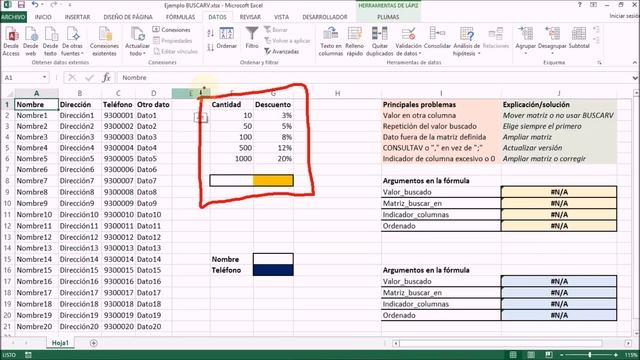The width and height of the screenshot is (640, 360).
Task: Open Avanzadas filter options
Action: 282,51
